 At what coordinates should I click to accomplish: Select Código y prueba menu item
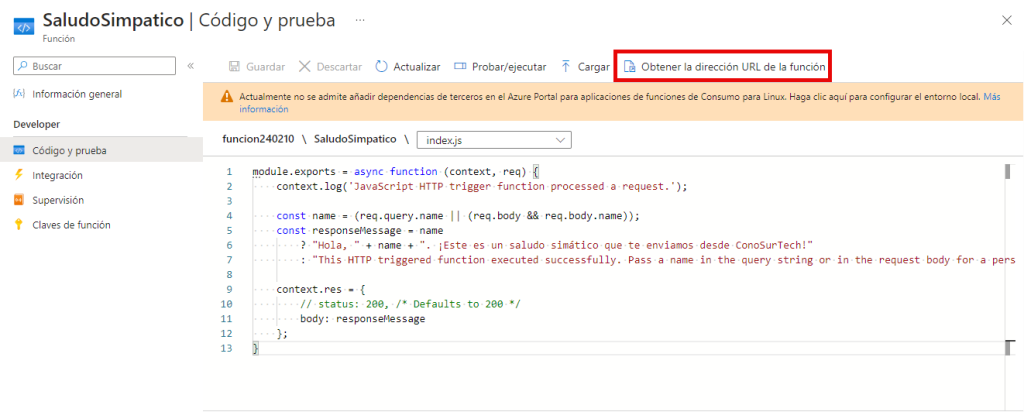tap(70, 150)
